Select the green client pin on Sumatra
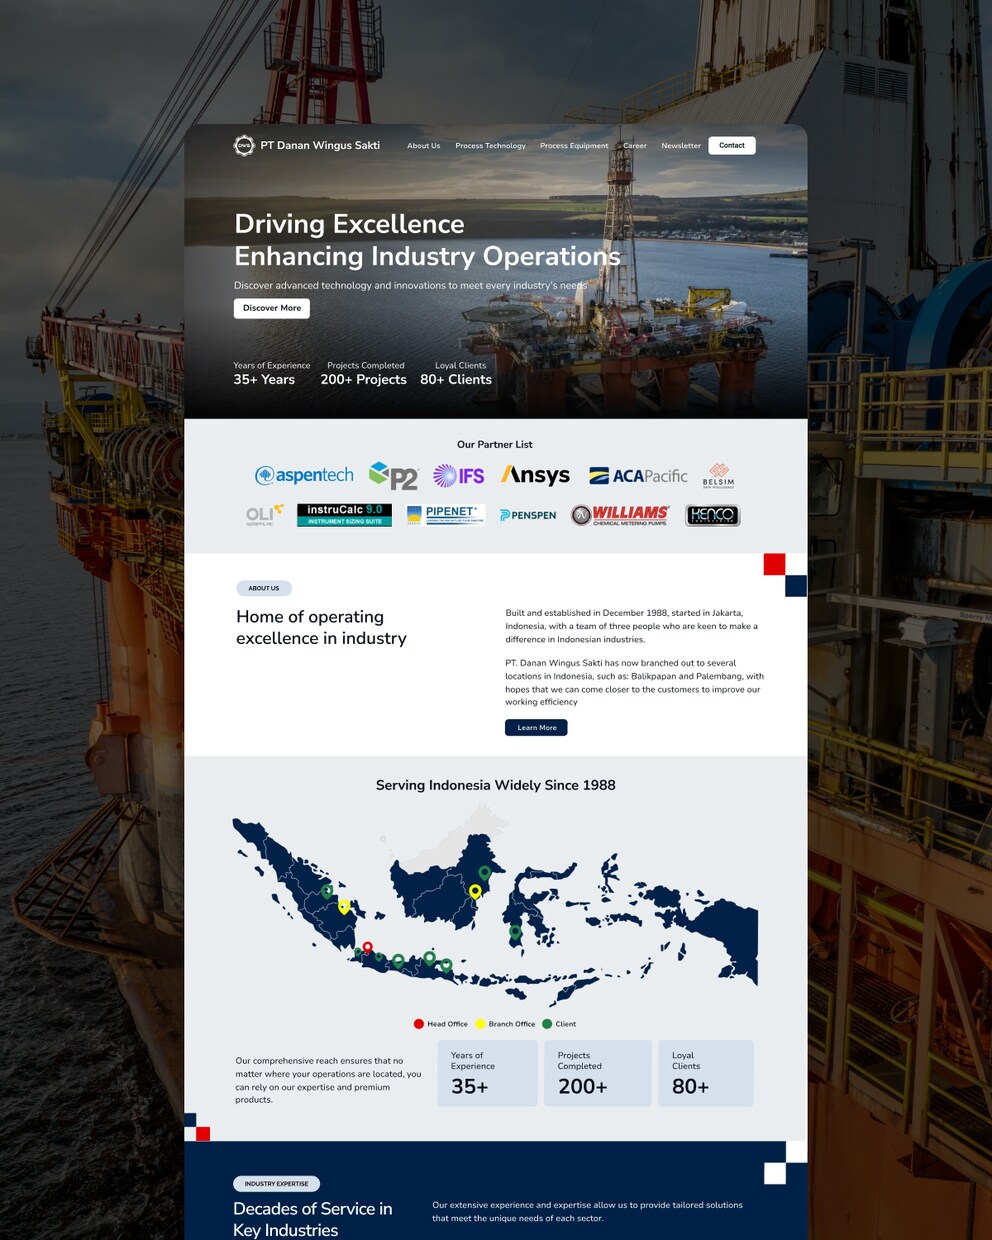 tap(326, 891)
